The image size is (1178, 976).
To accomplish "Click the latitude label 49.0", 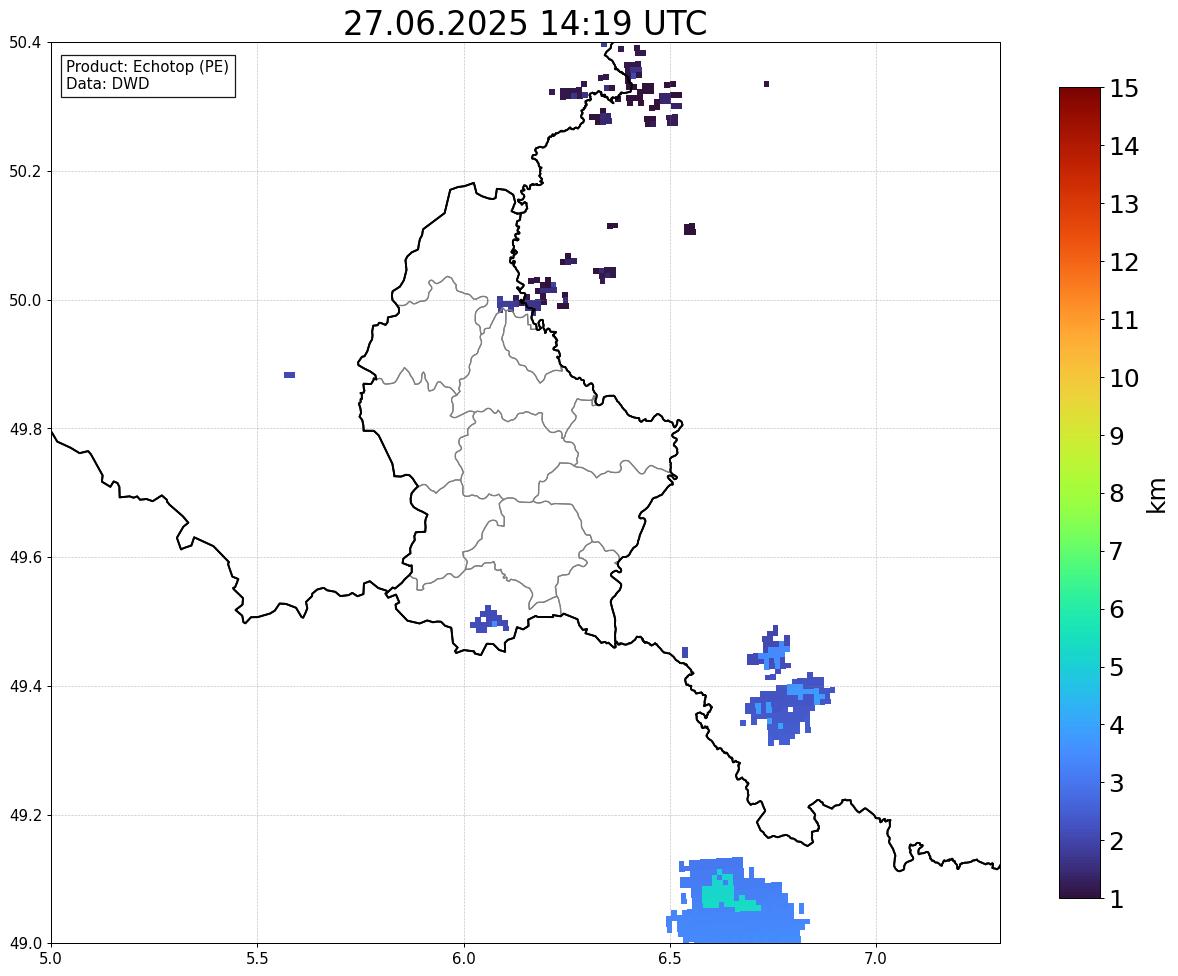I will 24,944.
